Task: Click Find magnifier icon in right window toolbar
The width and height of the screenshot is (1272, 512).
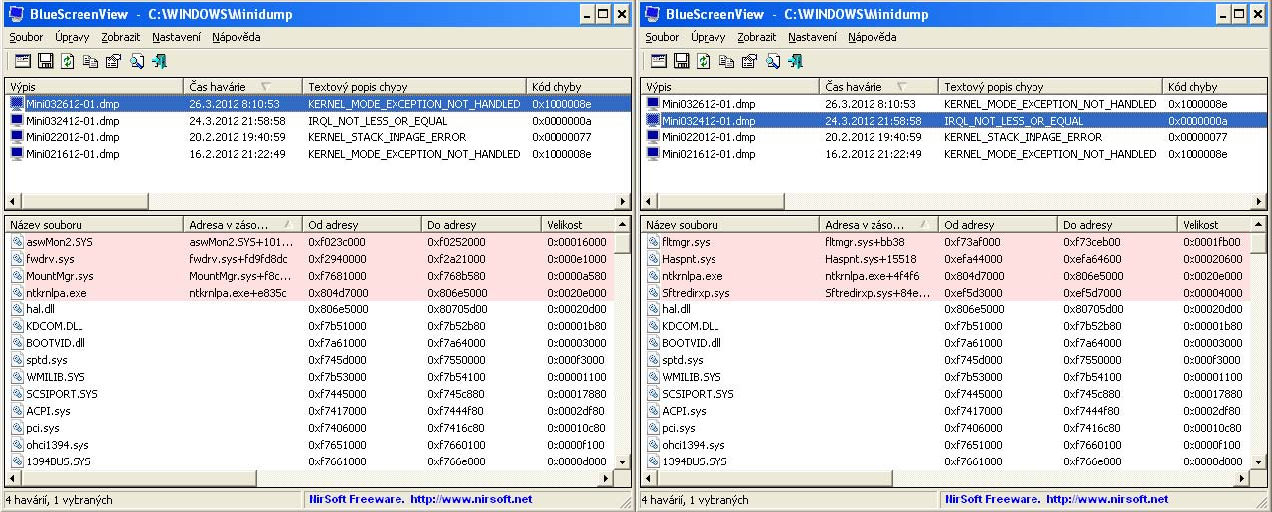Action: coord(773,61)
